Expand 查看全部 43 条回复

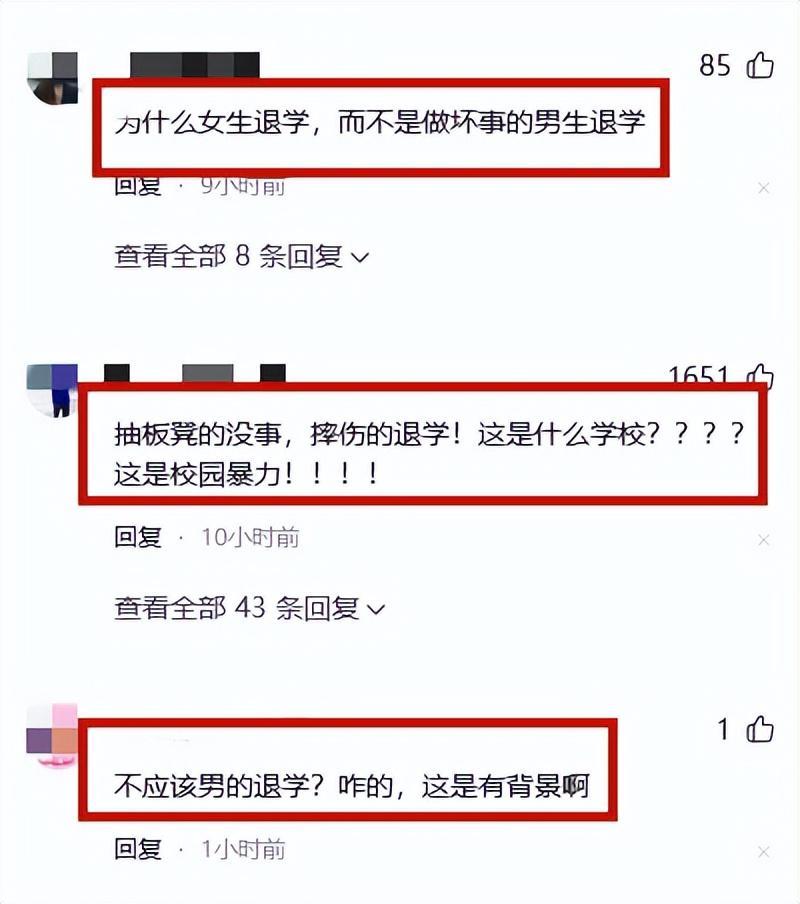(249, 608)
